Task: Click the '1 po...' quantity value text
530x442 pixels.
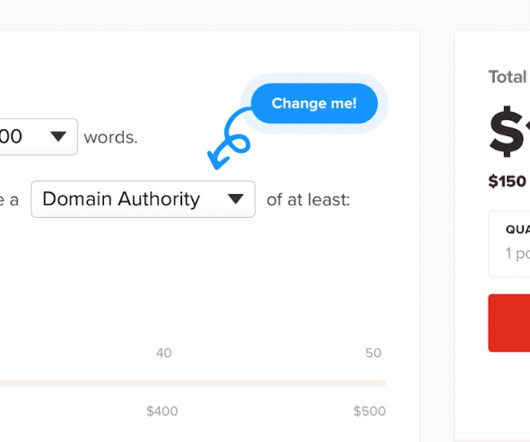Action: point(517,253)
